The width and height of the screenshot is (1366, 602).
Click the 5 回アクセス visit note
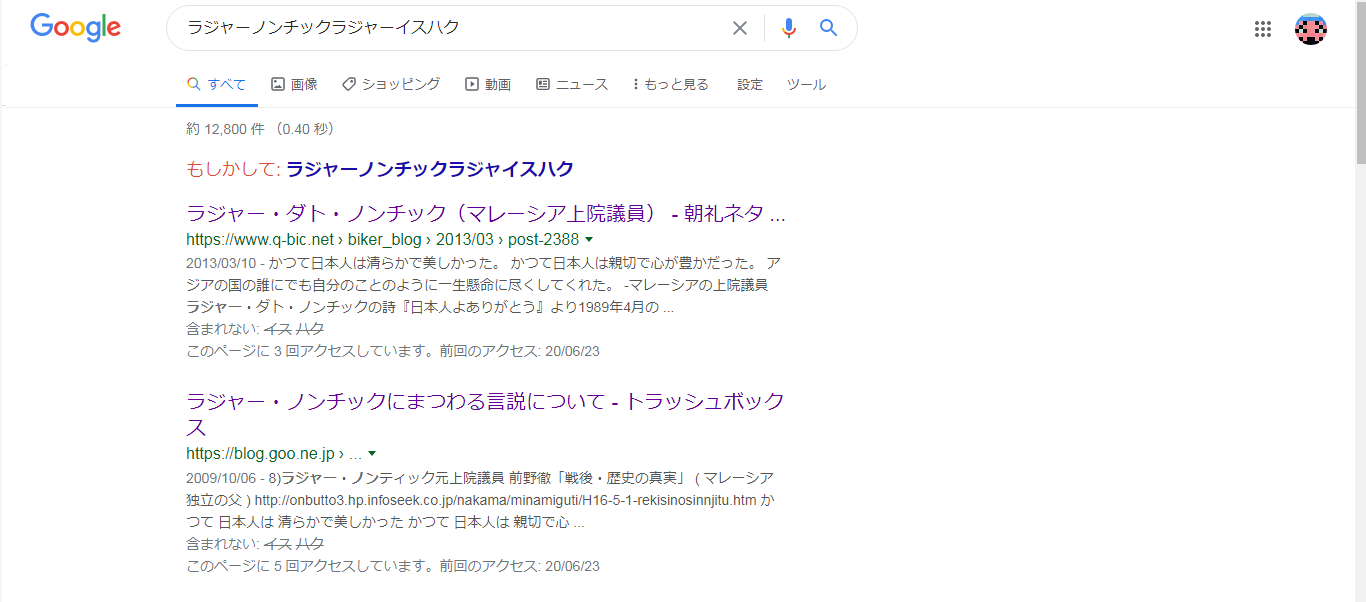[392, 566]
